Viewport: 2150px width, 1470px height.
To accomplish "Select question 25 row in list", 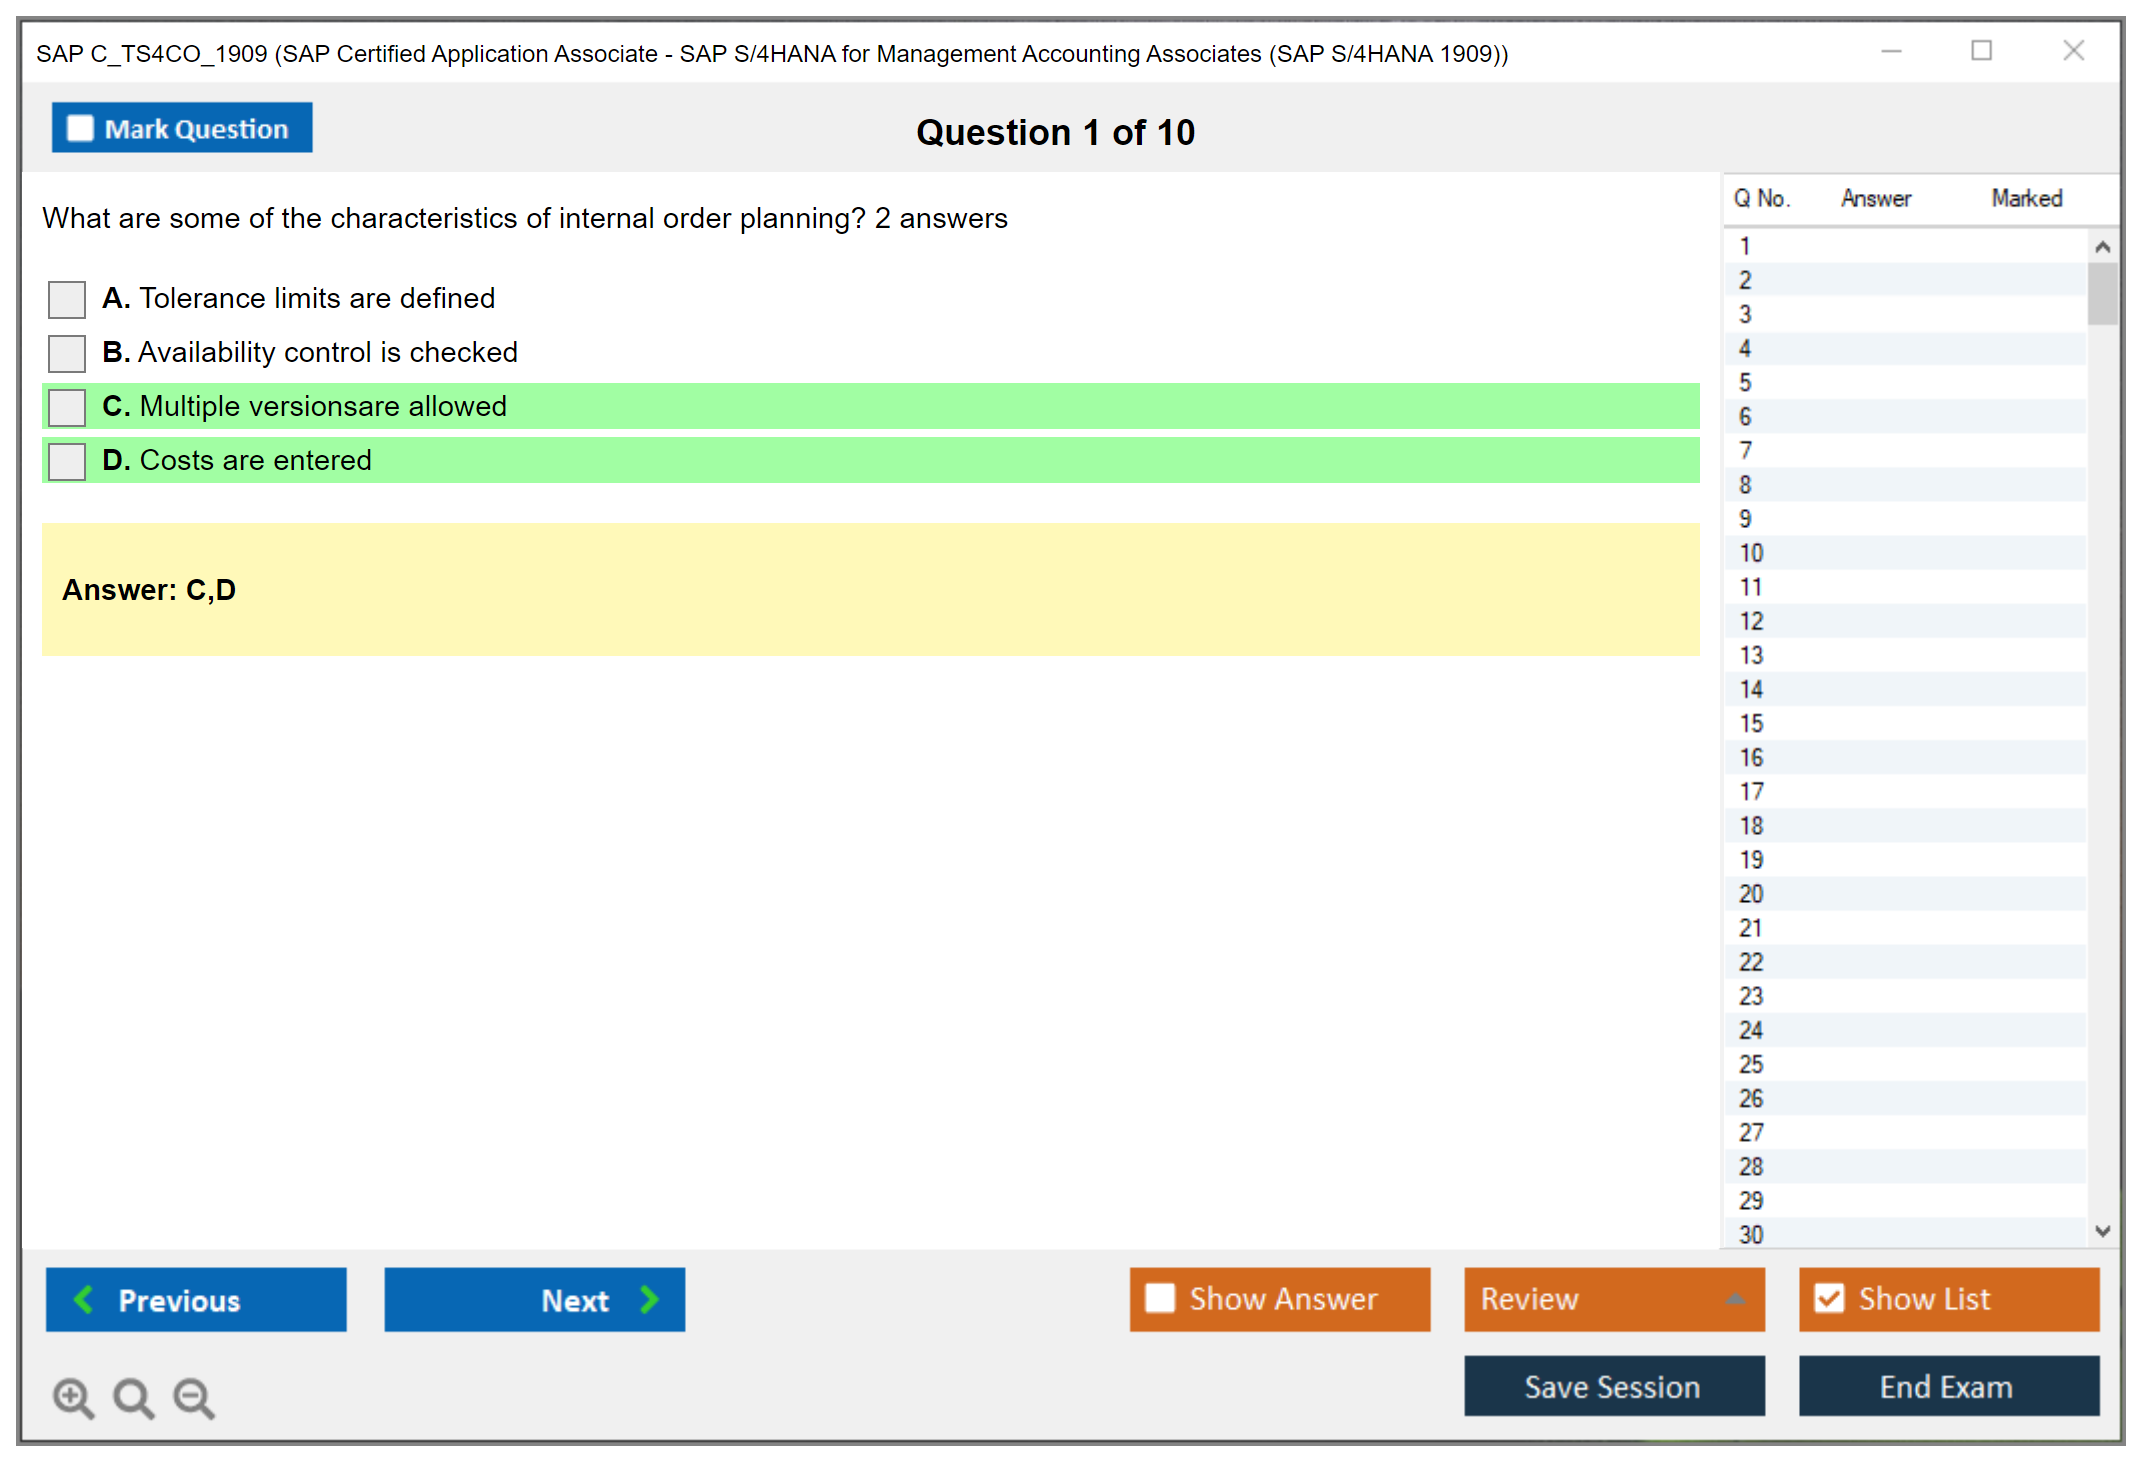I will [x=1751, y=1064].
